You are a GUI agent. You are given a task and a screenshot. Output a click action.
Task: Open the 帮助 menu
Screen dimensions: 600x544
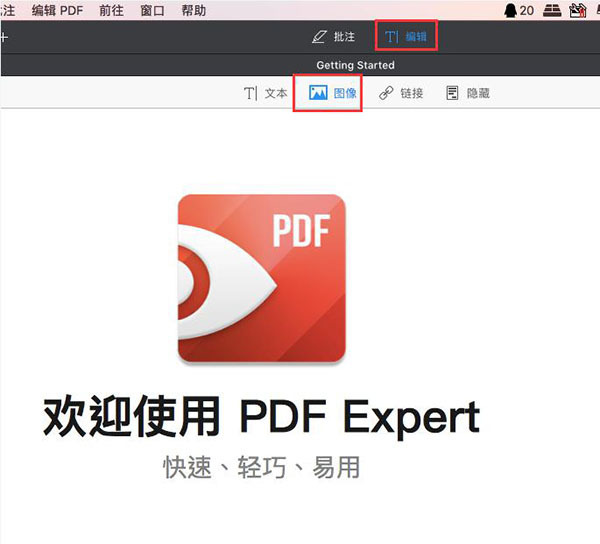tap(194, 10)
